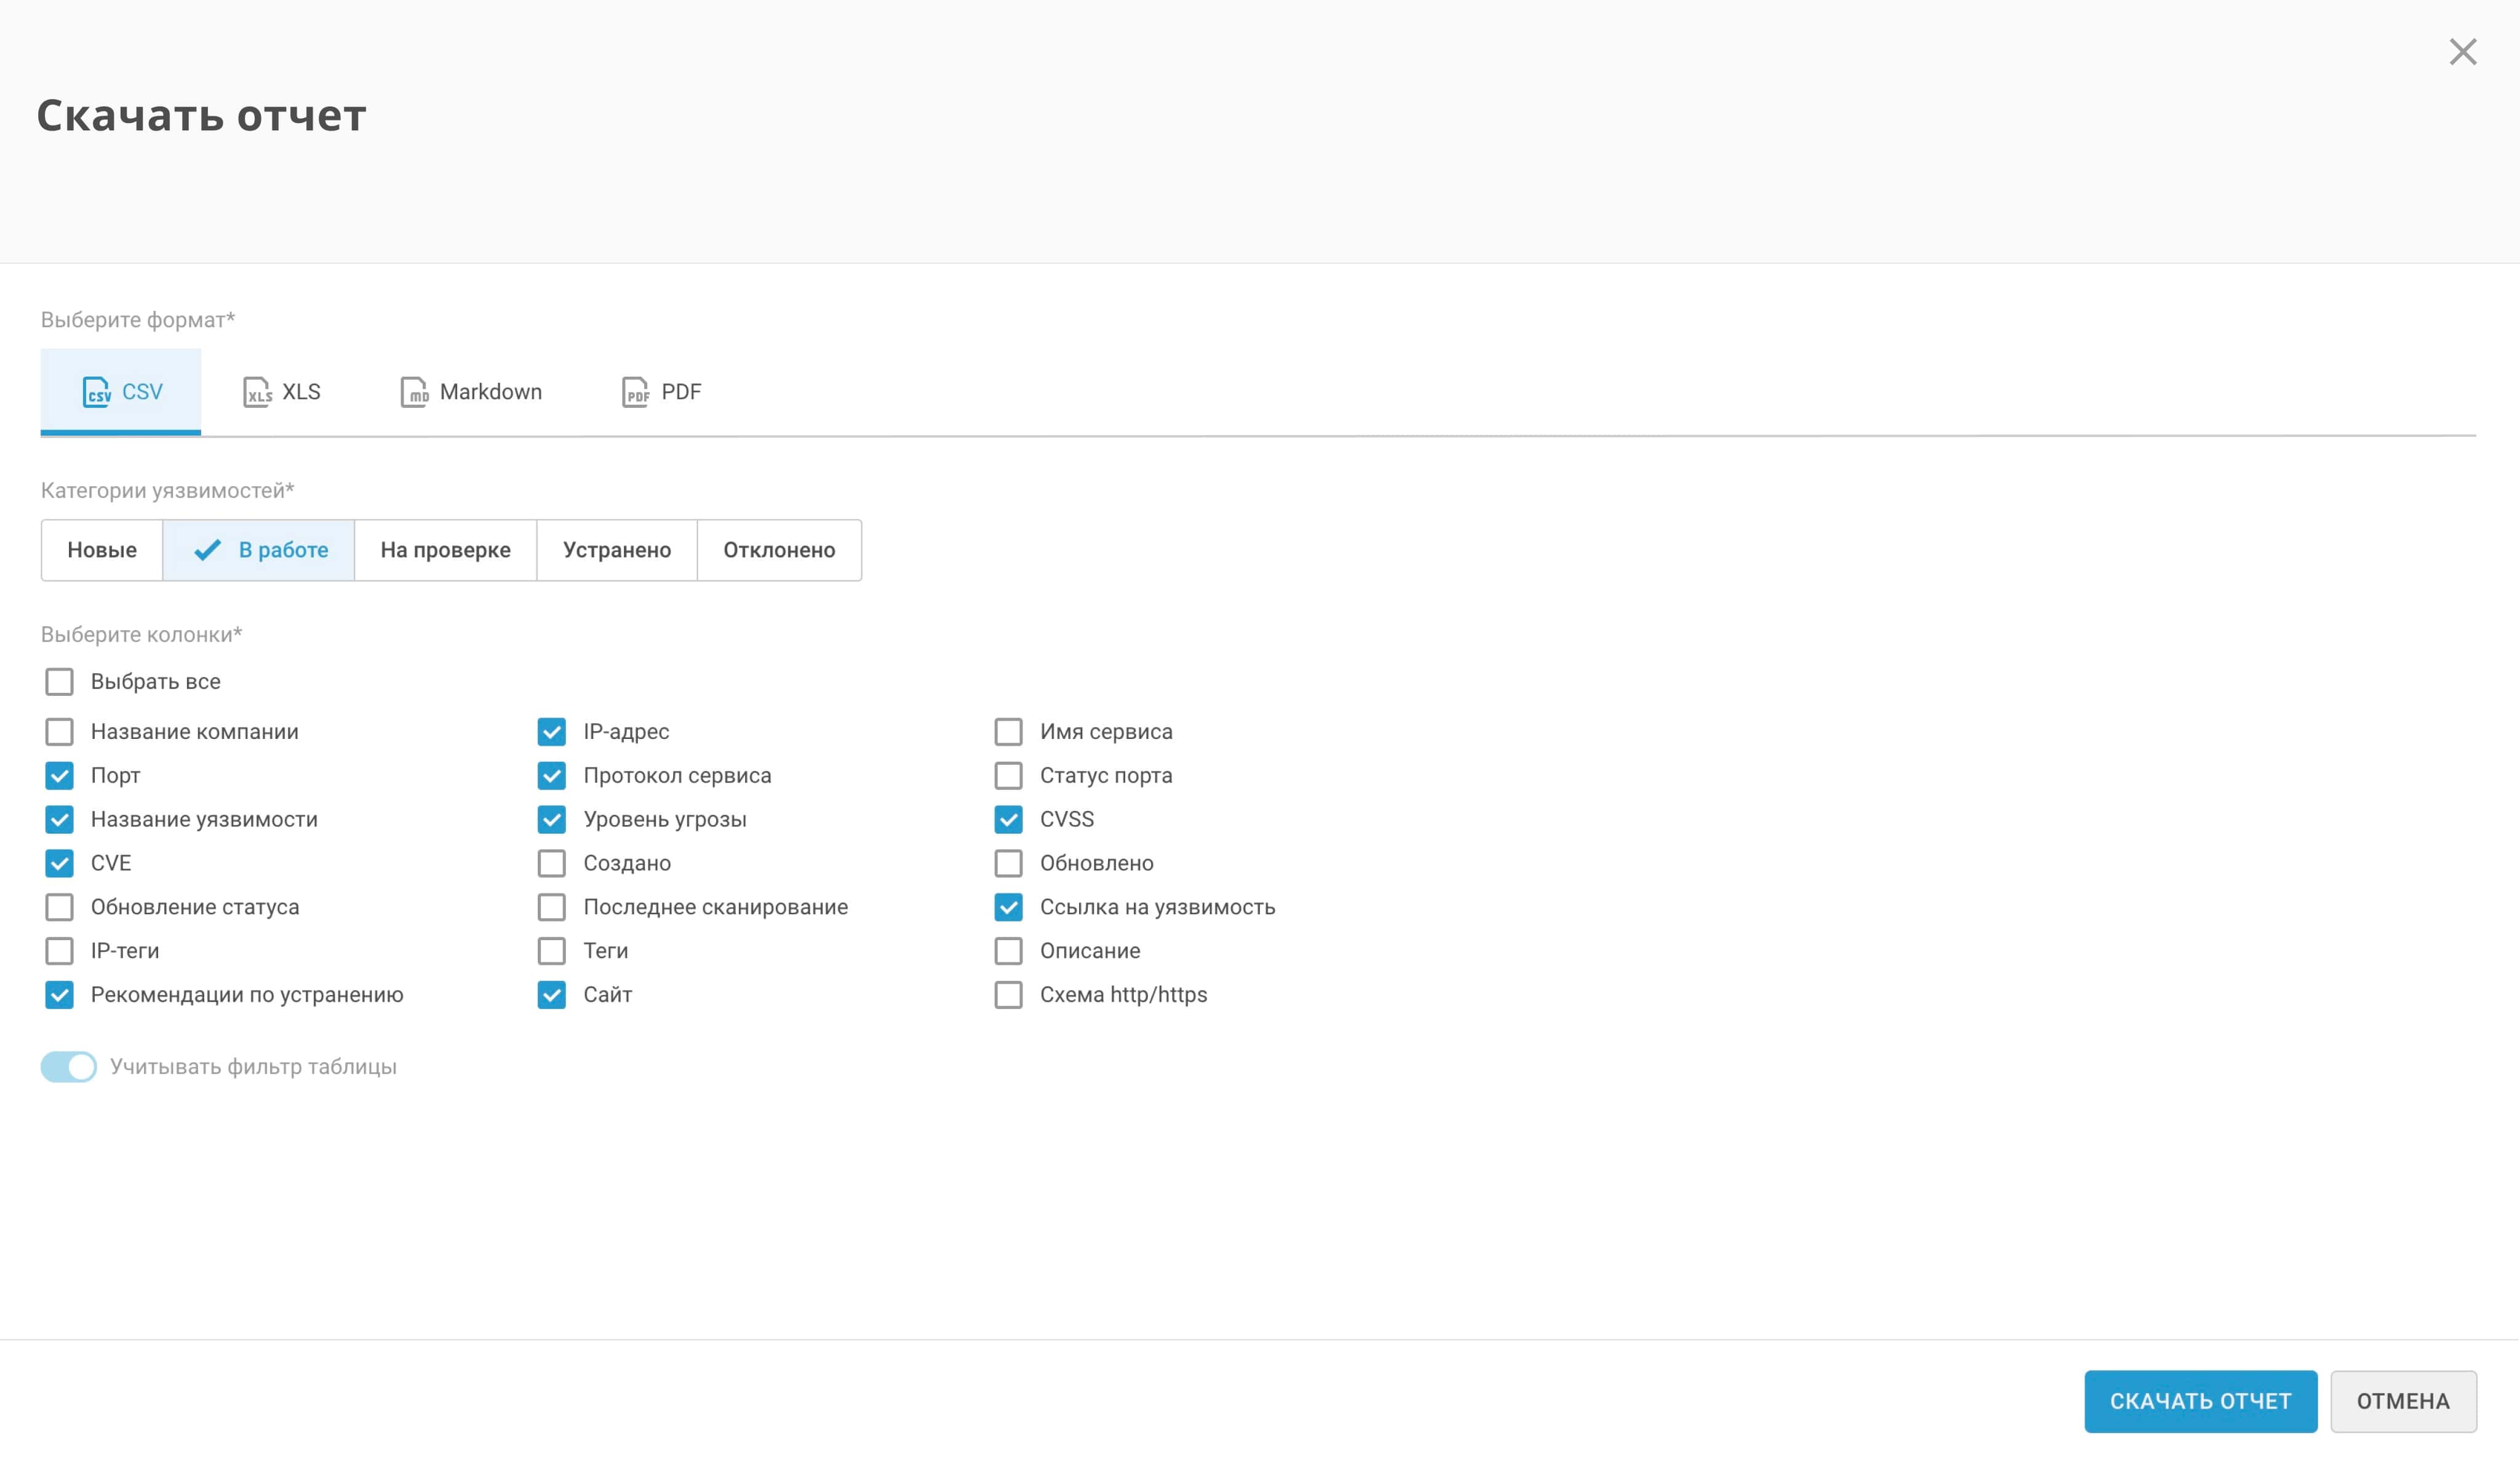Enable the Описание column checkbox
The width and height of the screenshot is (2520, 1465).
coord(1008,951)
